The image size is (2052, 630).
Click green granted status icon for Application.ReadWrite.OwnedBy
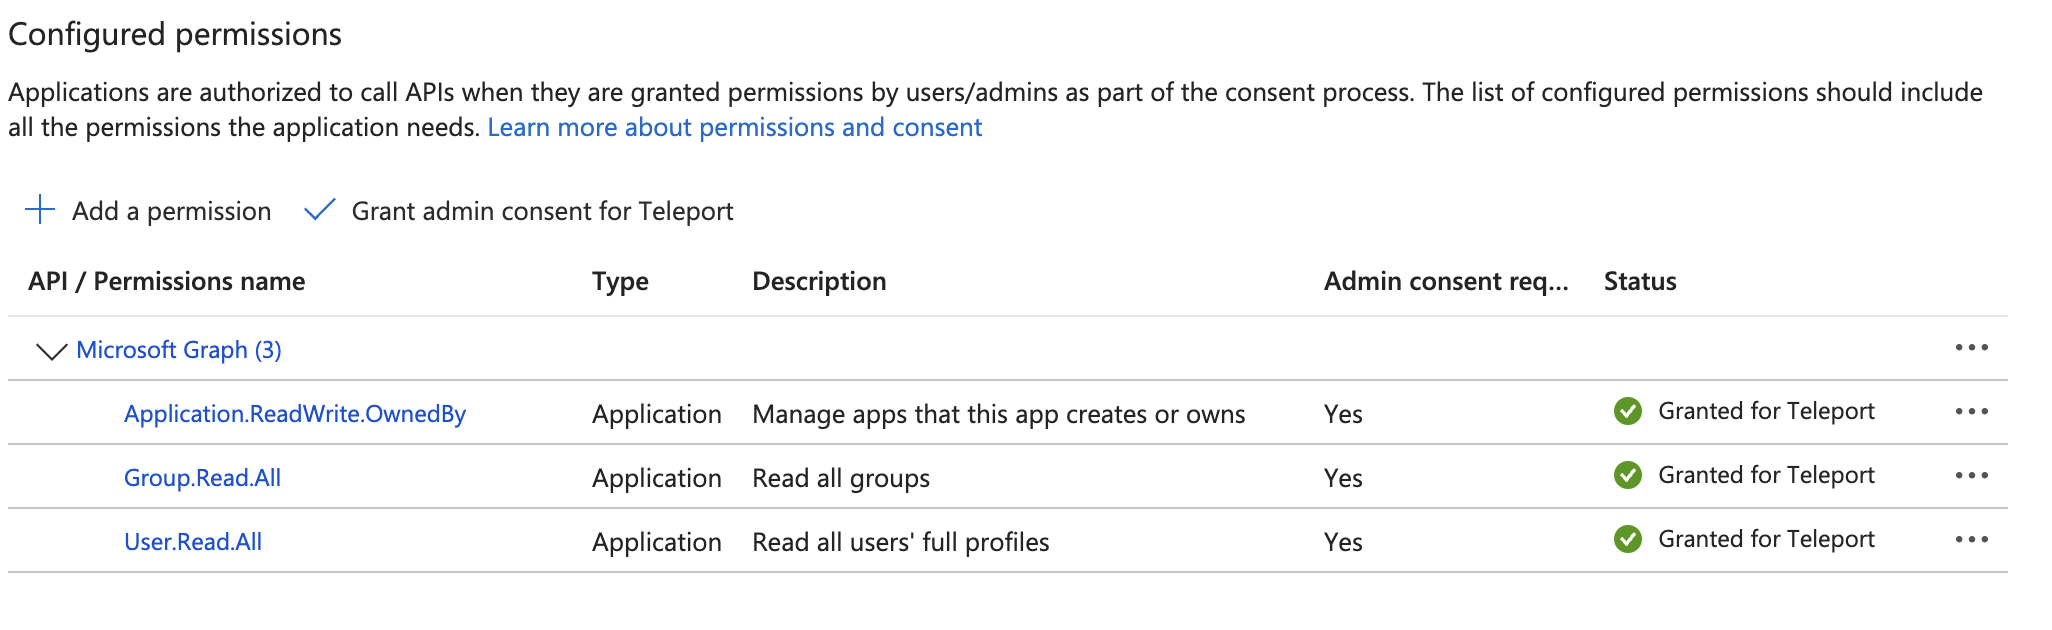click(x=1628, y=411)
